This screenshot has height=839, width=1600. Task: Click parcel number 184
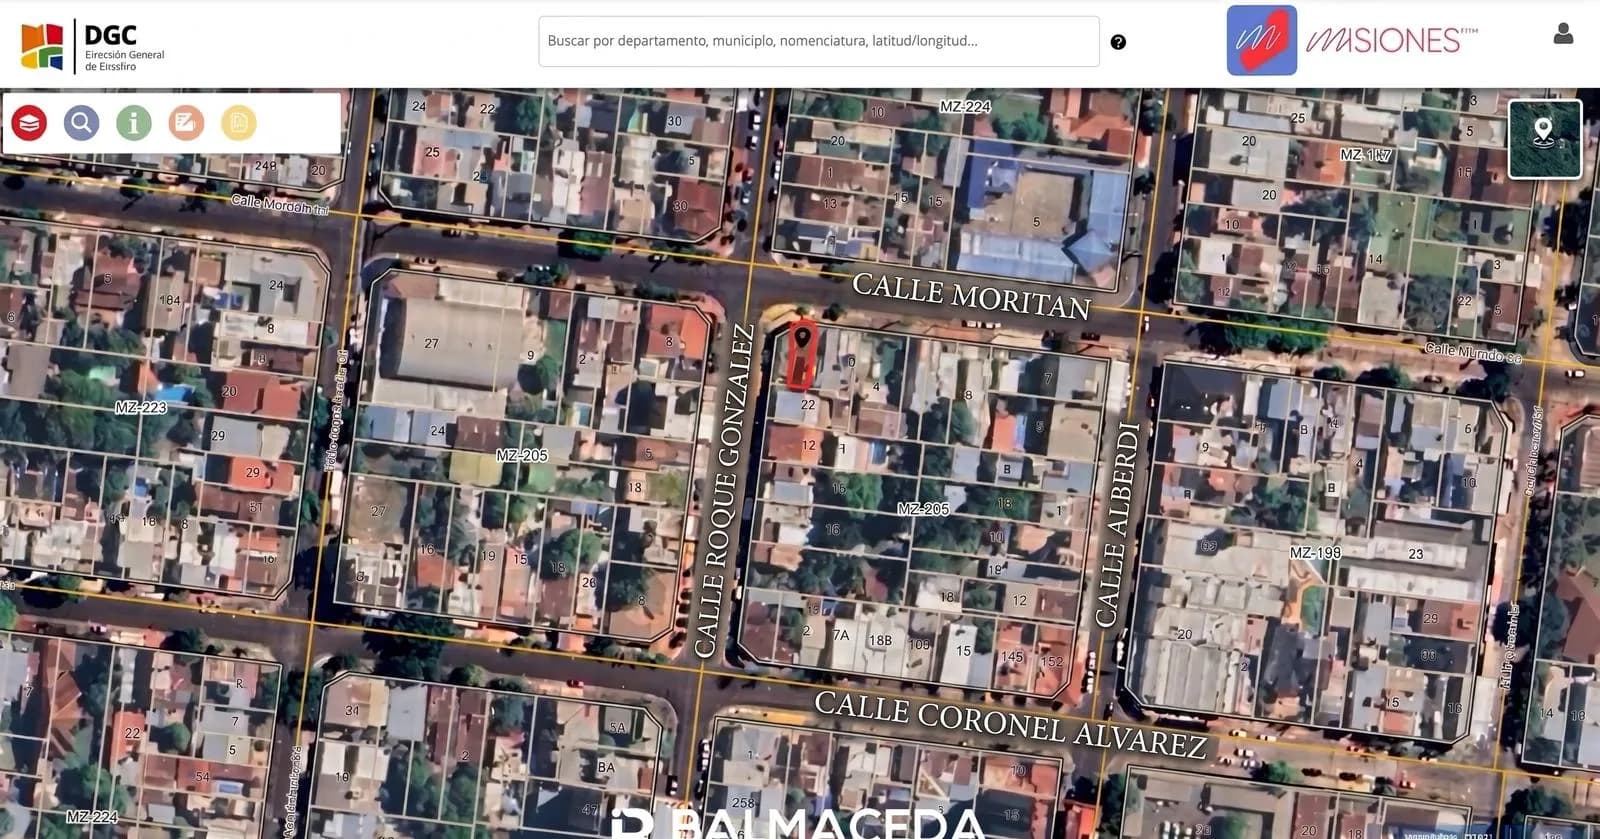(170, 300)
